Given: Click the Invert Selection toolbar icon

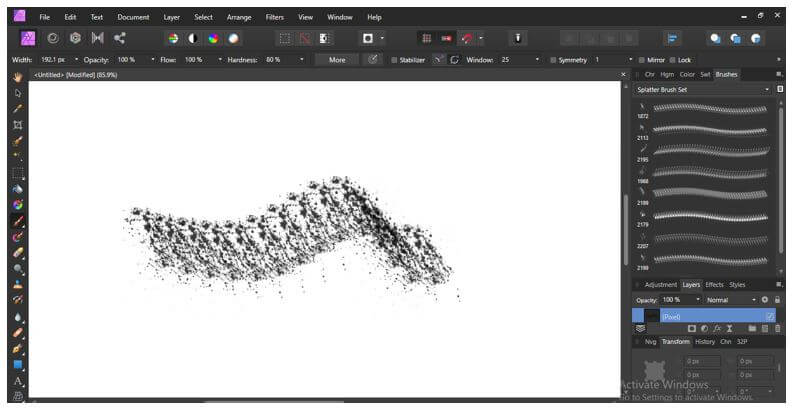Looking at the screenshot, I should (324, 38).
